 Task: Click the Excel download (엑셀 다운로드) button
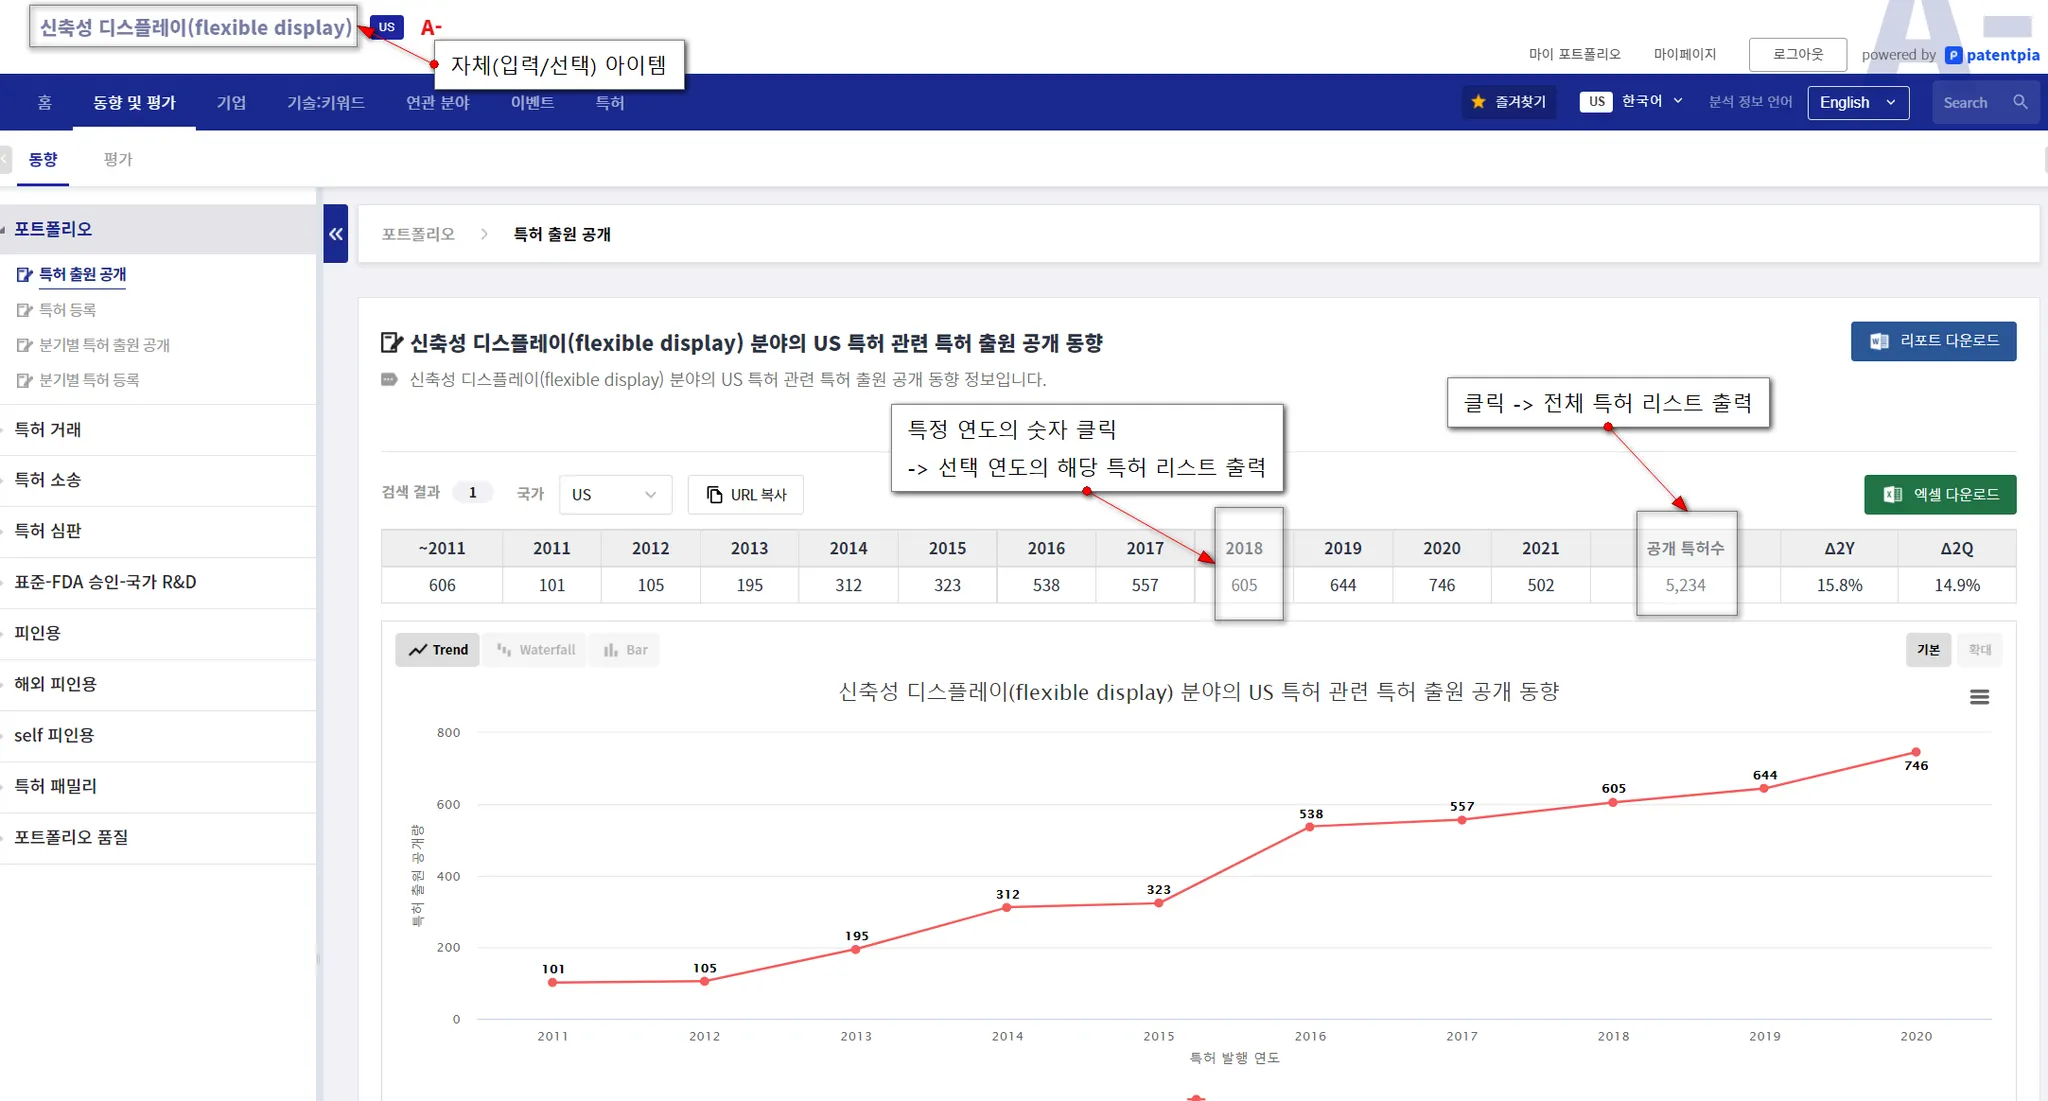(1939, 495)
